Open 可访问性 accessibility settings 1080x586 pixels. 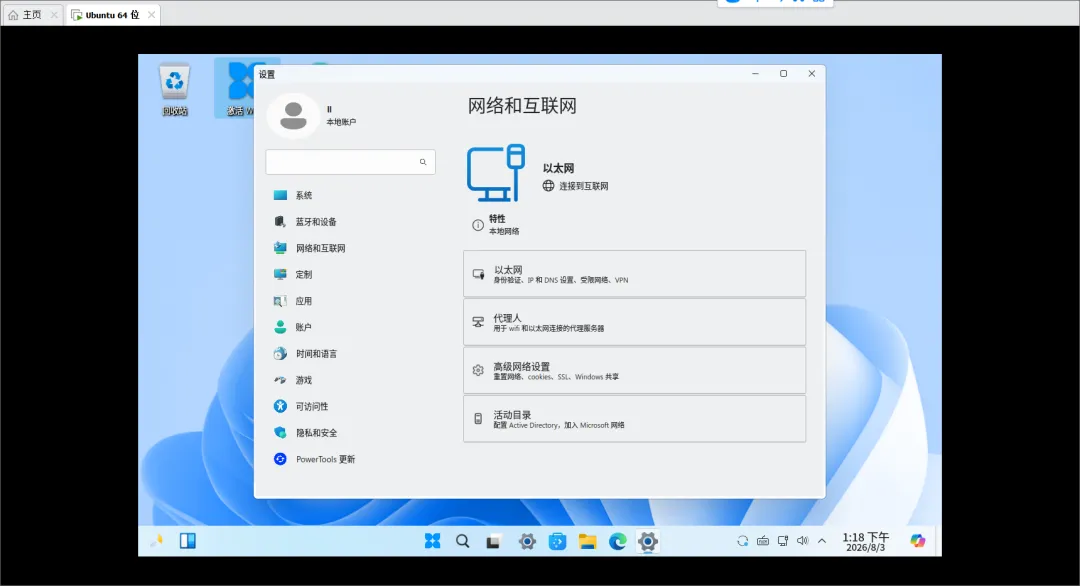(301, 406)
